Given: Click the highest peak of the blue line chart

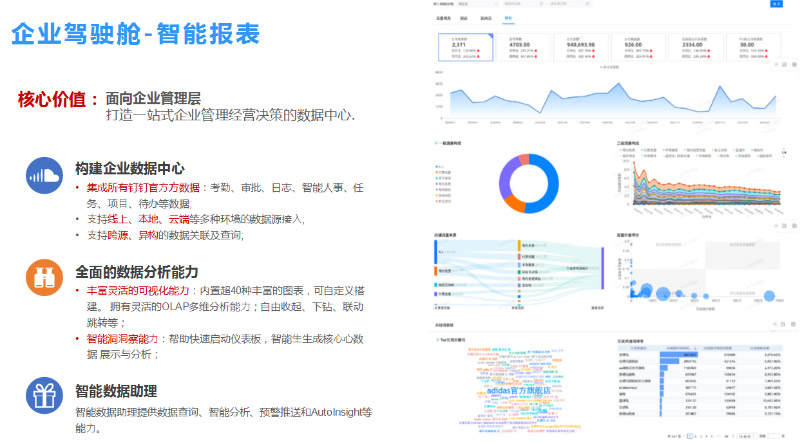Looking at the screenshot, I should click(618, 84).
